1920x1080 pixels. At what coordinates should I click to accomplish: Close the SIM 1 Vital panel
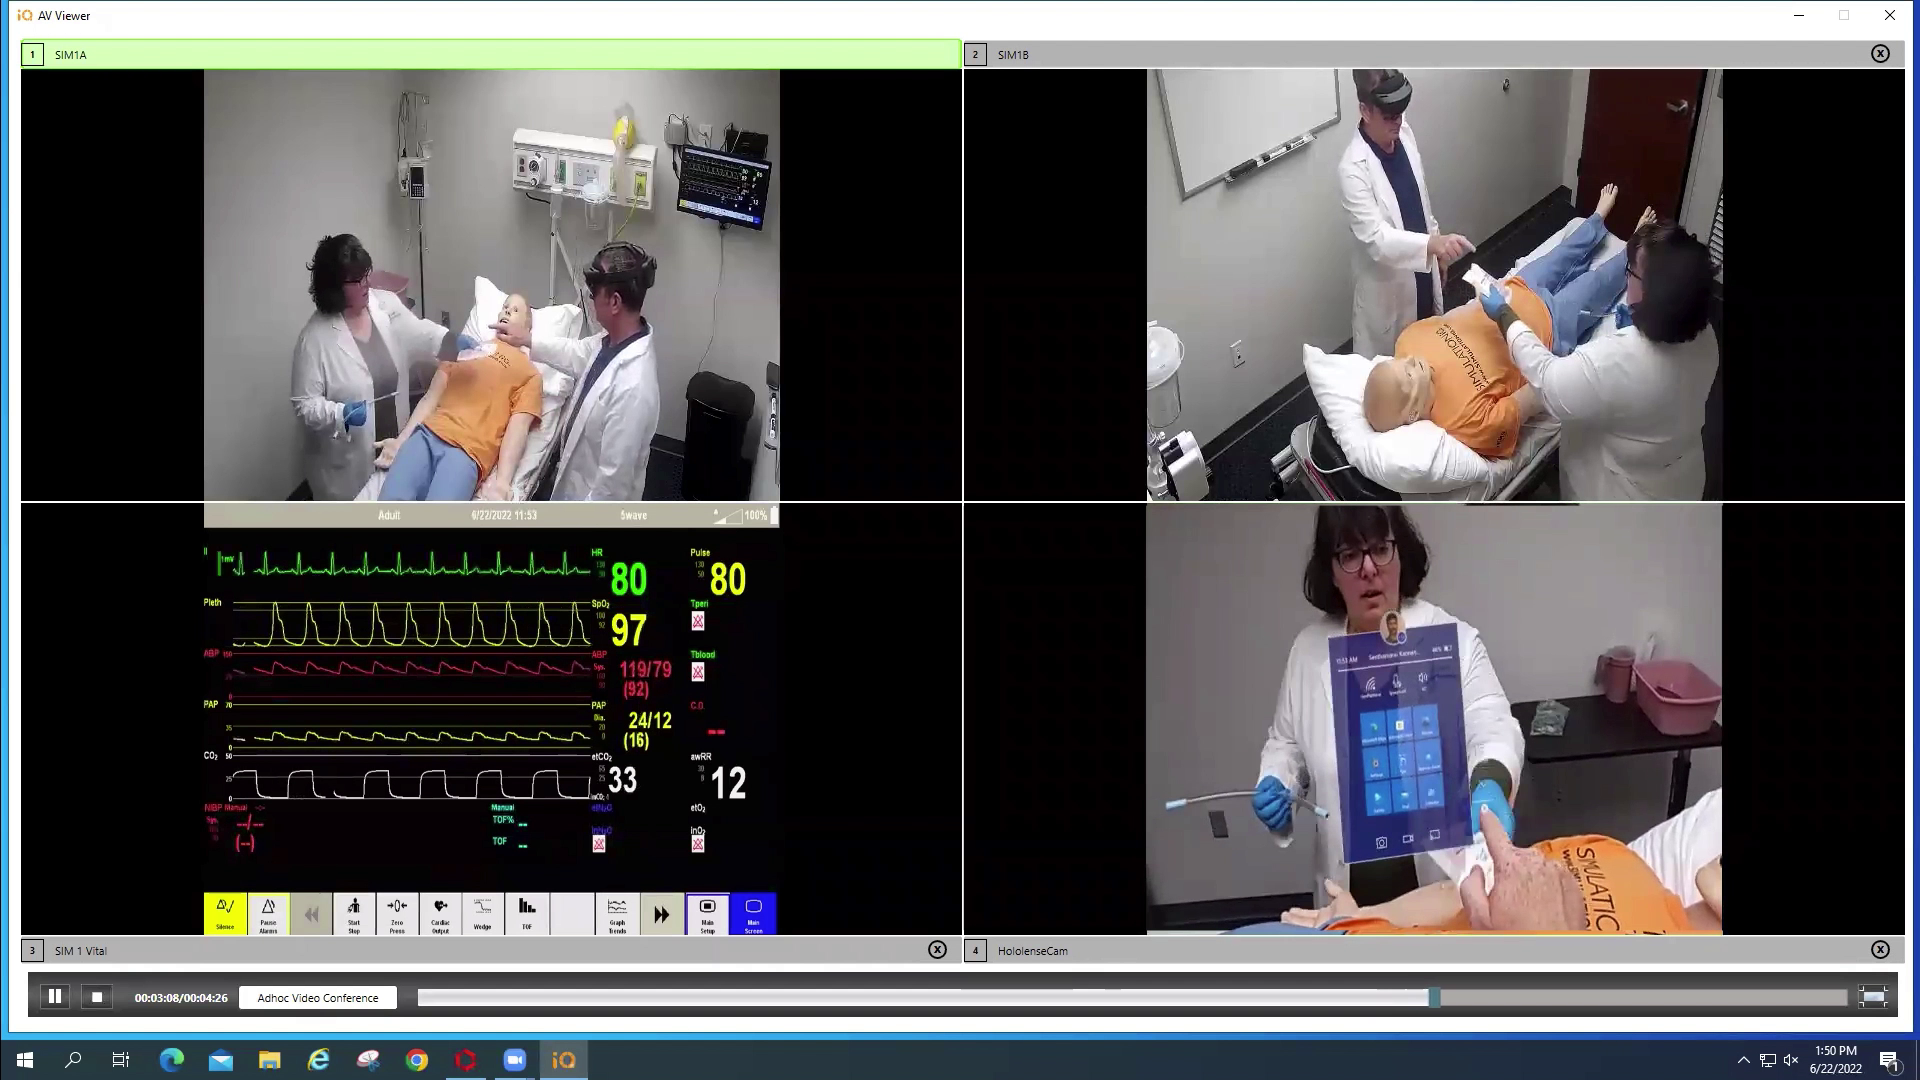937,950
